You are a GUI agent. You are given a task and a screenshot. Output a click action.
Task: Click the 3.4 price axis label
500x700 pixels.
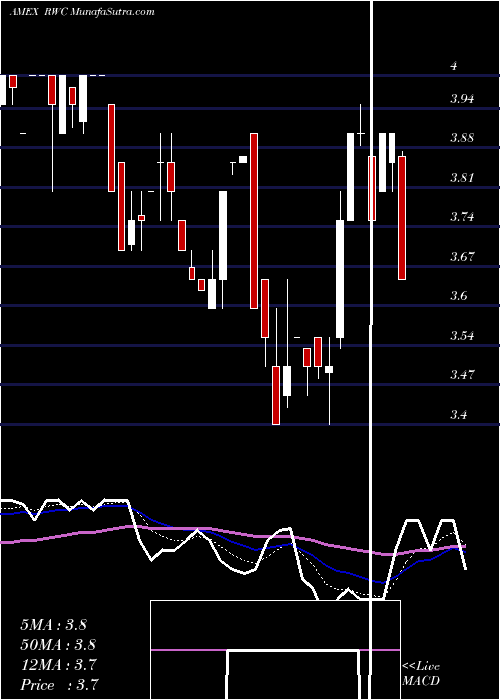459,414
